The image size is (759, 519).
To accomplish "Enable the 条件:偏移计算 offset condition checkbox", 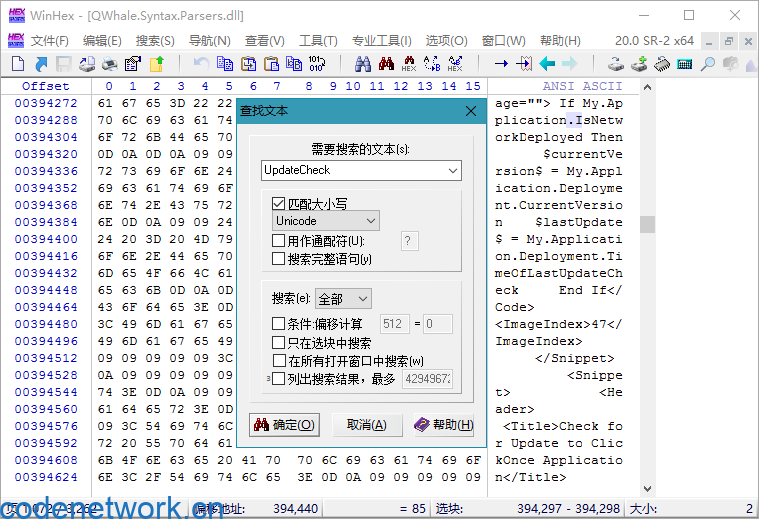I will (278, 323).
